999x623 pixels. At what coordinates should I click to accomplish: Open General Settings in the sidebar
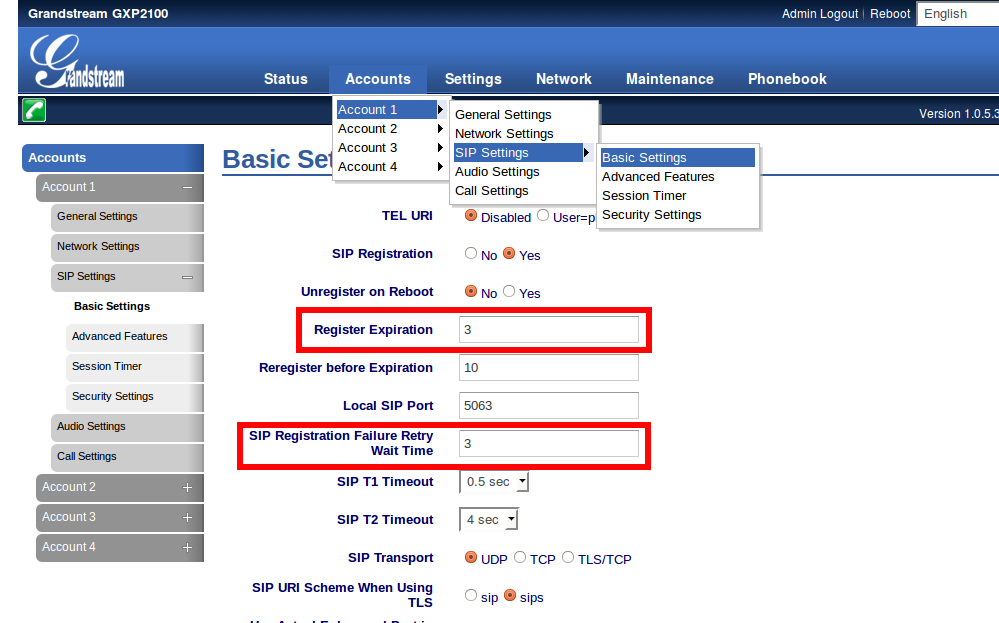click(x=127, y=217)
